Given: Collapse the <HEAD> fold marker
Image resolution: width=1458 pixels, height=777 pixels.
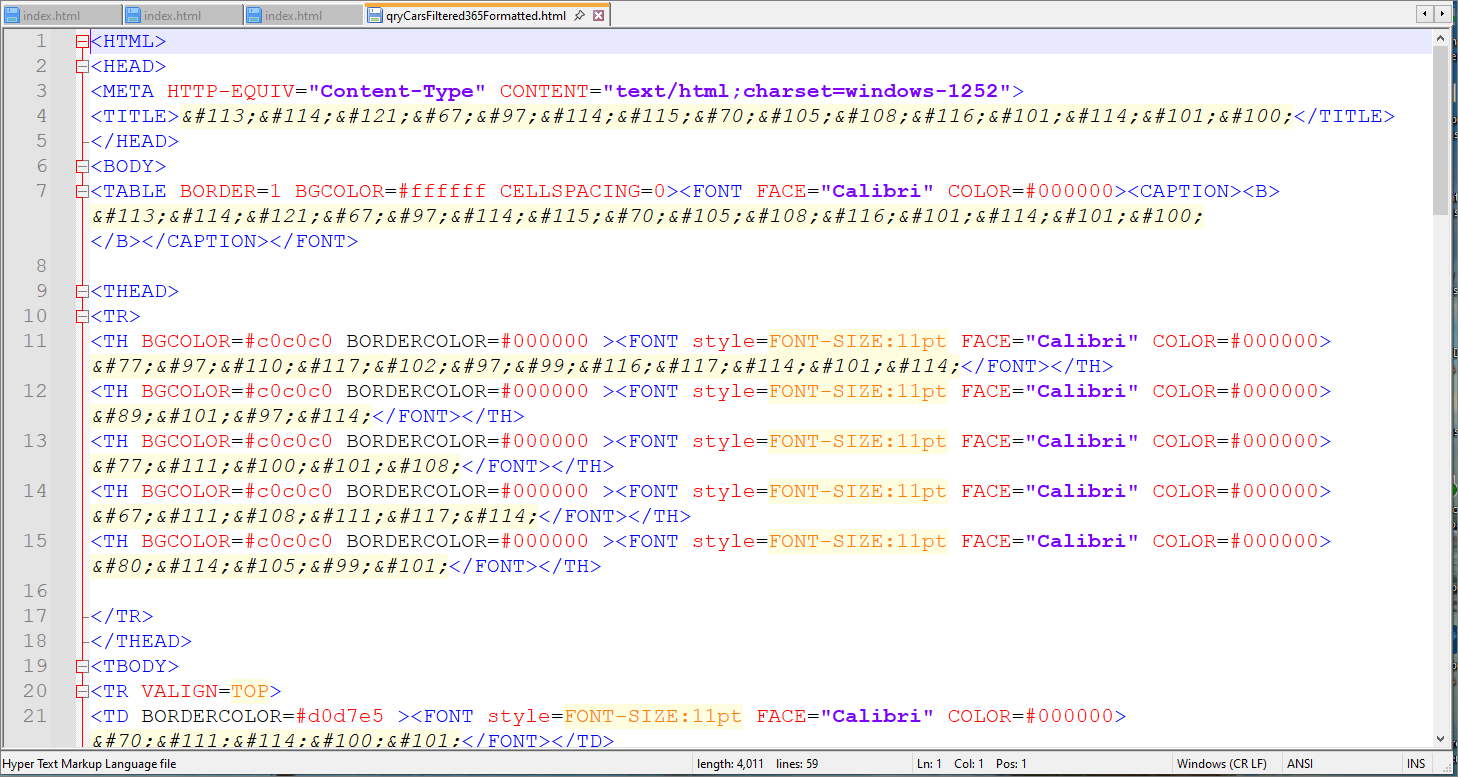Looking at the screenshot, I should (x=82, y=67).
